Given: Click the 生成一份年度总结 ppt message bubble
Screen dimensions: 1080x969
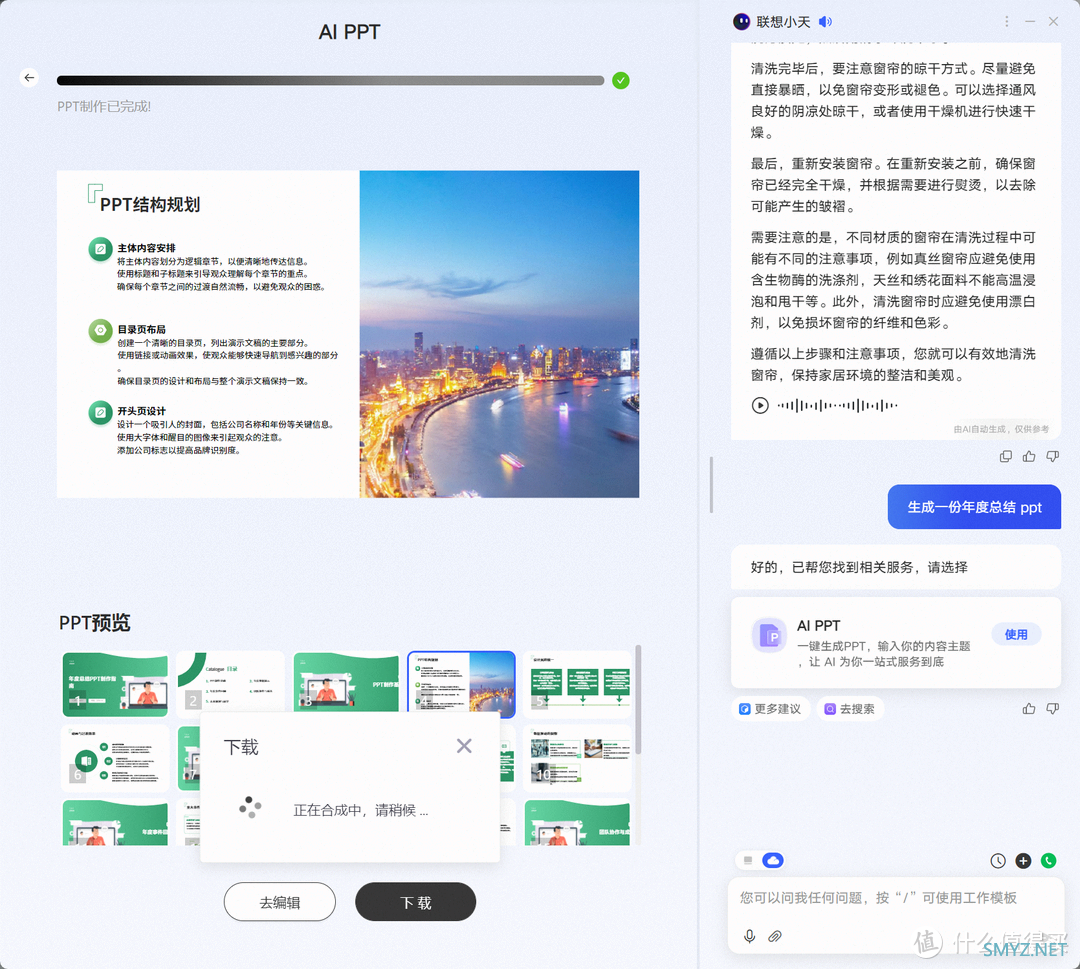Looking at the screenshot, I should 974,508.
